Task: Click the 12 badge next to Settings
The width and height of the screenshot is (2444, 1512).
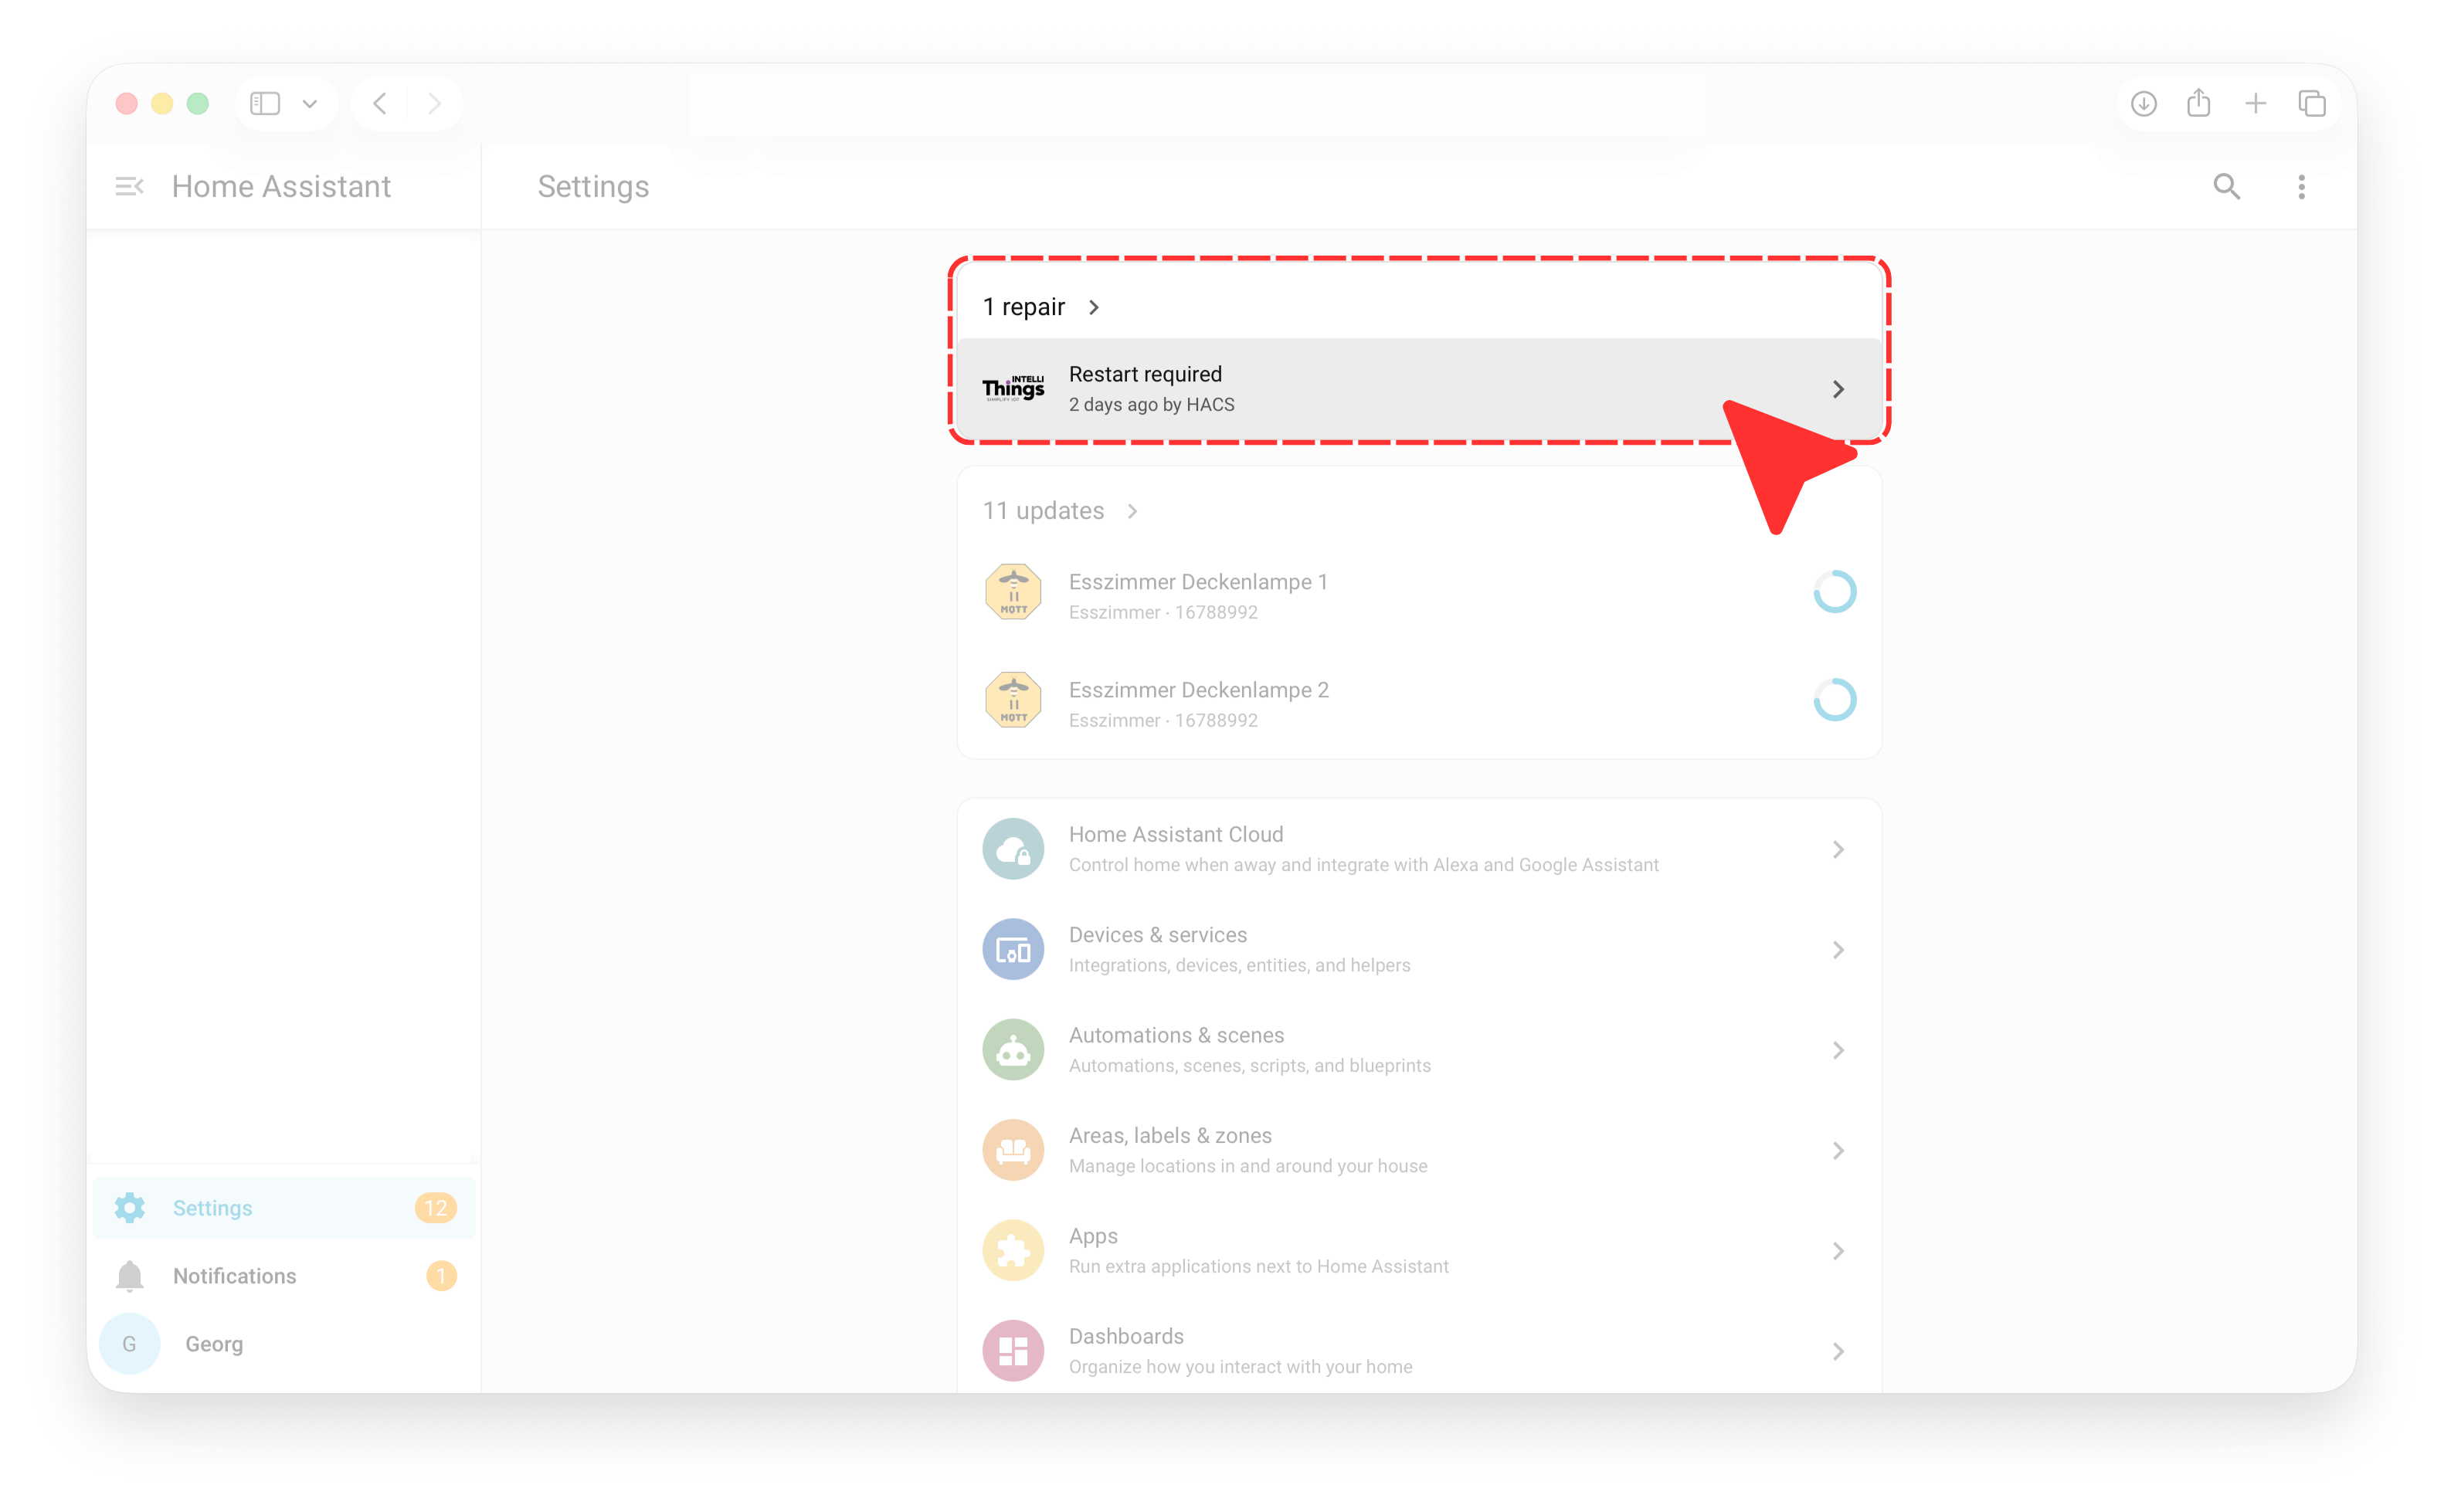Action: [x=436, y=1208]
